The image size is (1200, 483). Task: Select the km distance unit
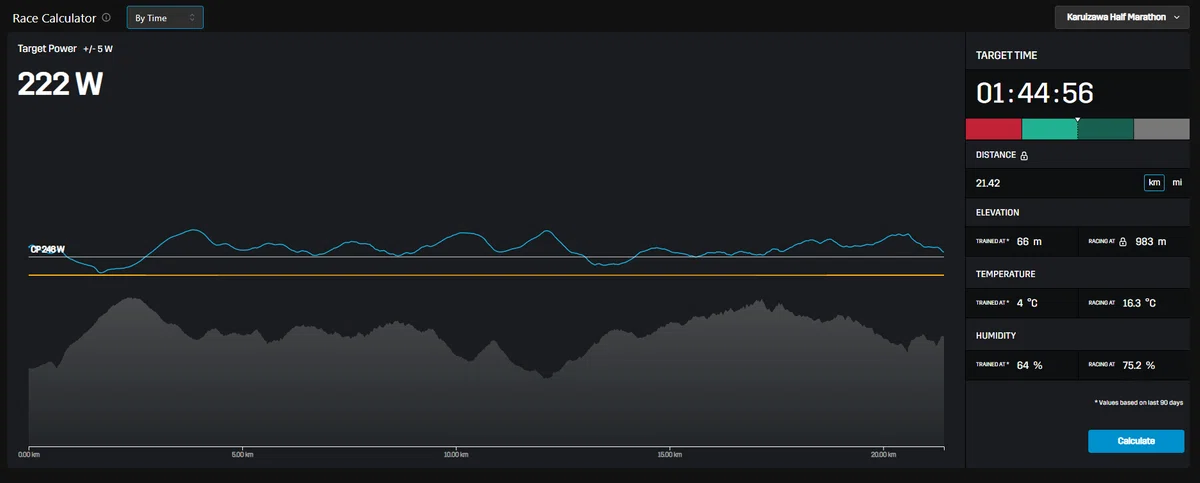(1155, 183)
